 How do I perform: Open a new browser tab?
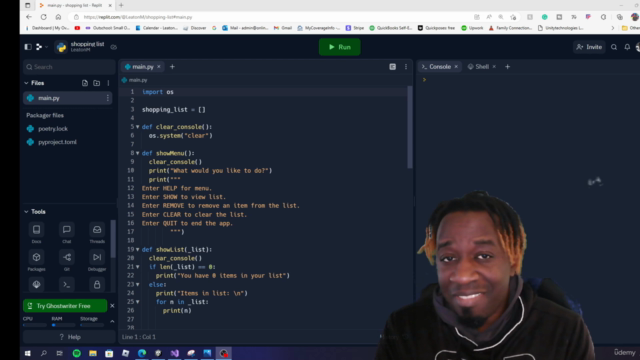pos(121,5)
